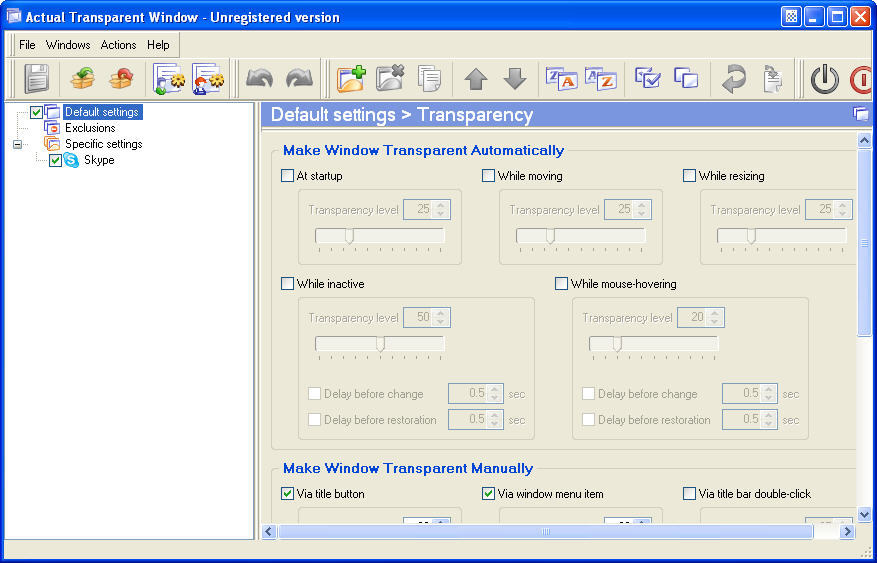Click horizontal scrollbar left arrow

pos(269,532)
